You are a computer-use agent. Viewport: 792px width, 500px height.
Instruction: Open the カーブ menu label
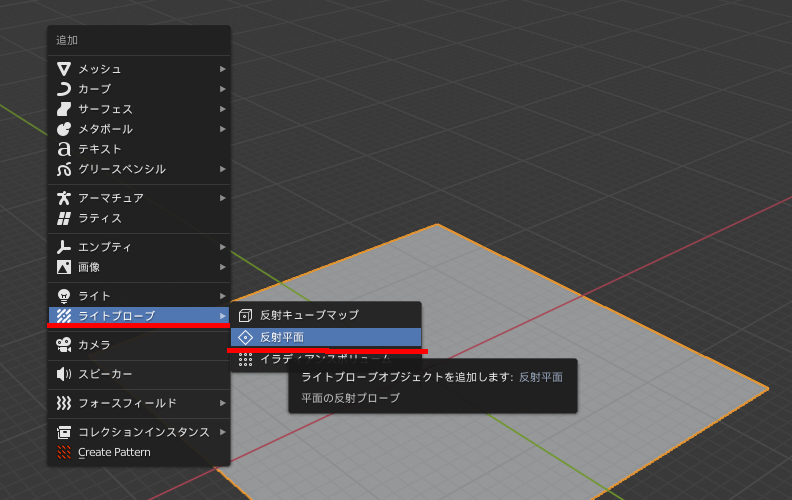[x=94, y=89]
